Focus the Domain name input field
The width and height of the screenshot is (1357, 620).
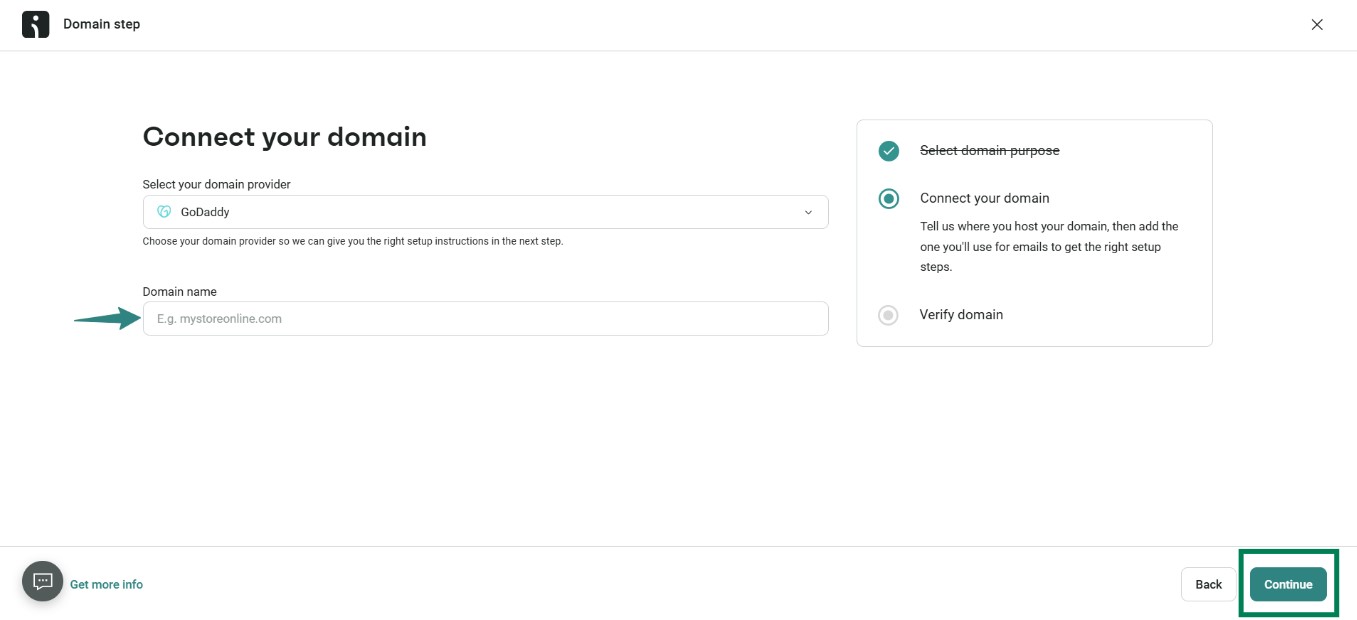pos(485,319)
